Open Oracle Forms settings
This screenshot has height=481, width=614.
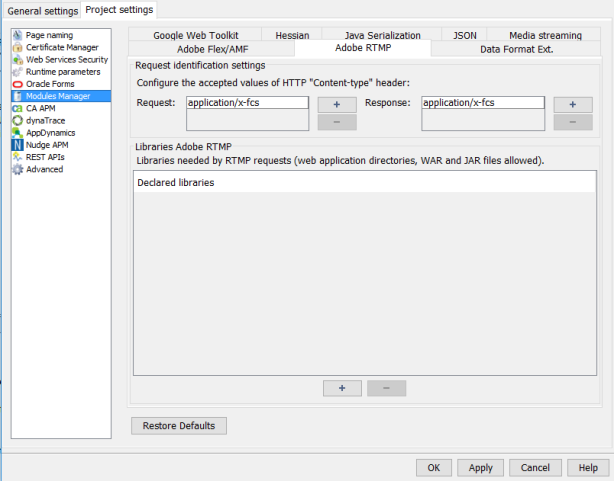pyautogui.click(x=50, y=84)
